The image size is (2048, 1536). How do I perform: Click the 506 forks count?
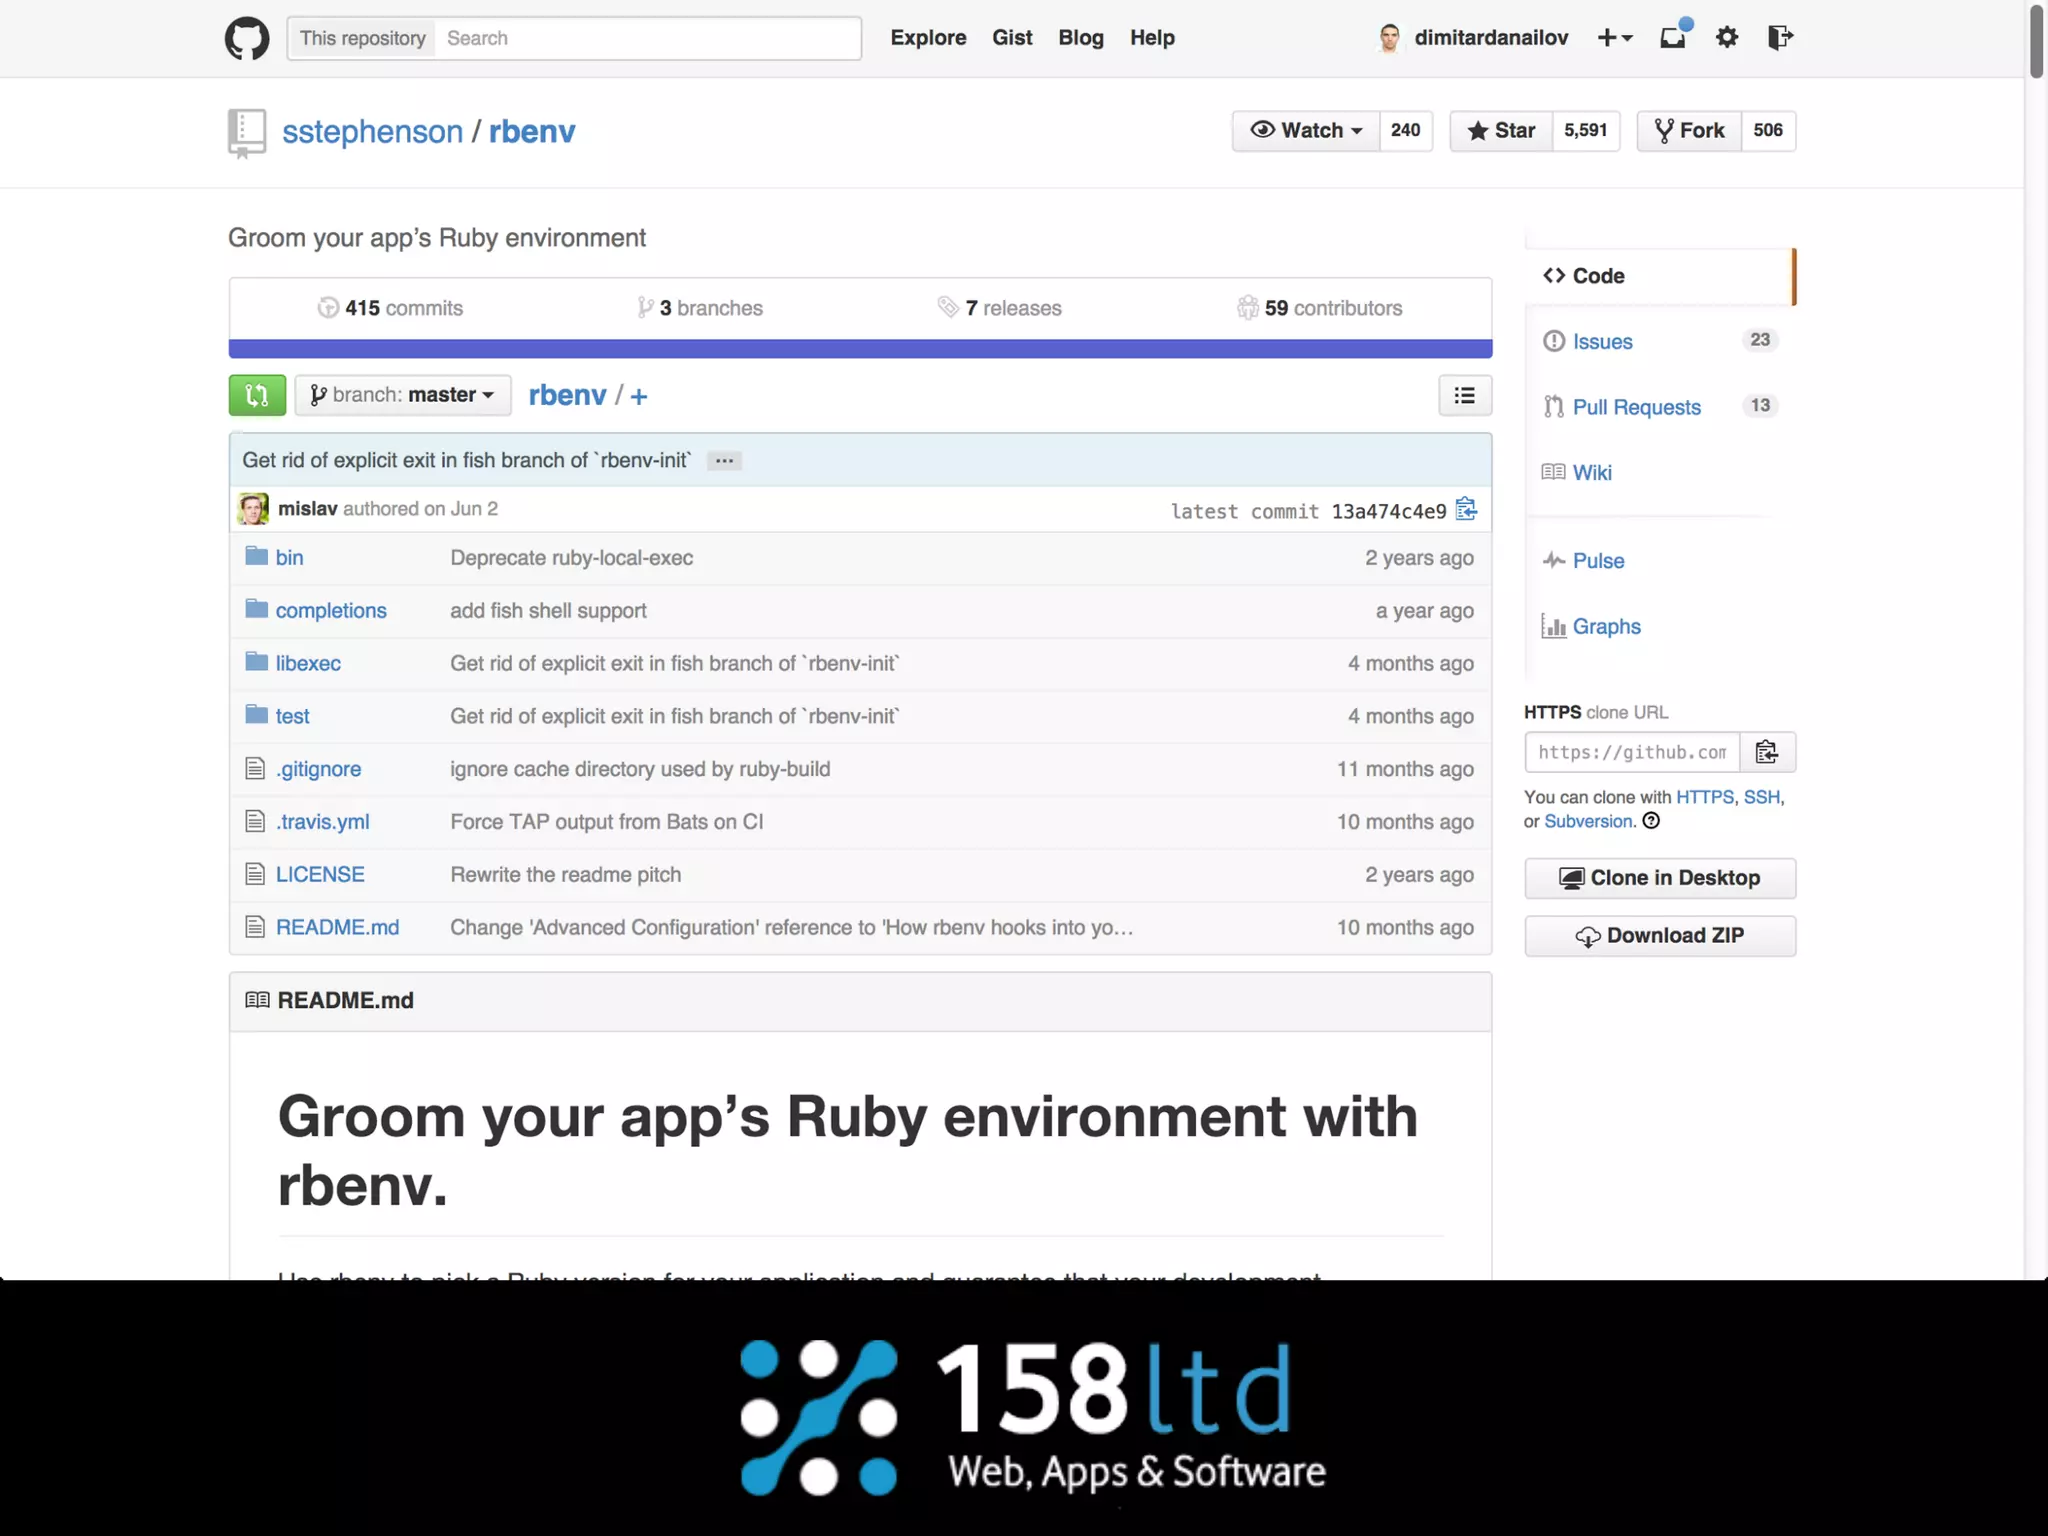(x=1768, y=131)
